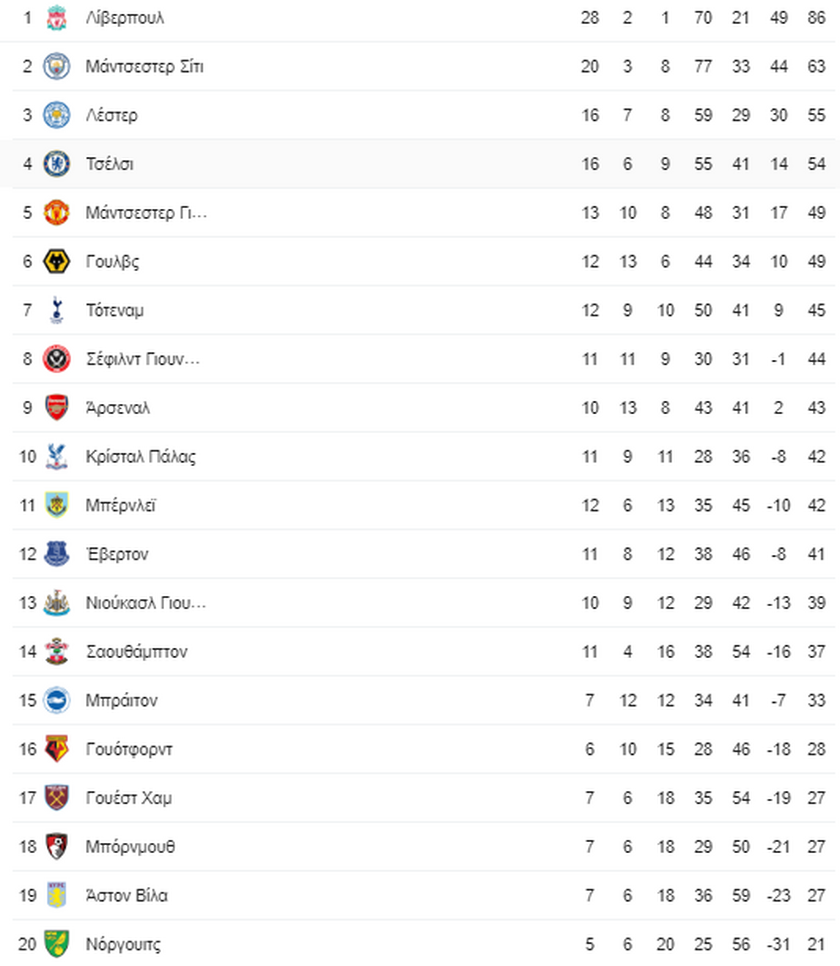Click the Leicester fox crest icon
Image resolution: width=840 pixels, height=966 pixels.
[x=56, y=115]
